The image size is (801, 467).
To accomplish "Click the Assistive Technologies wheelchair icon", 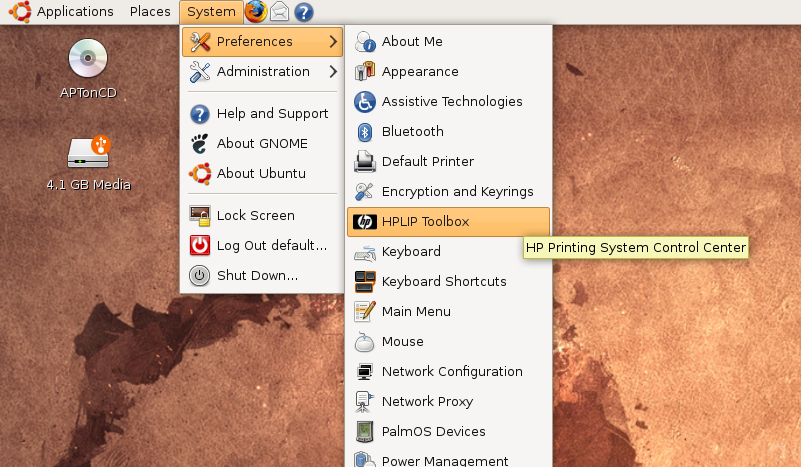I will [365, 102].
